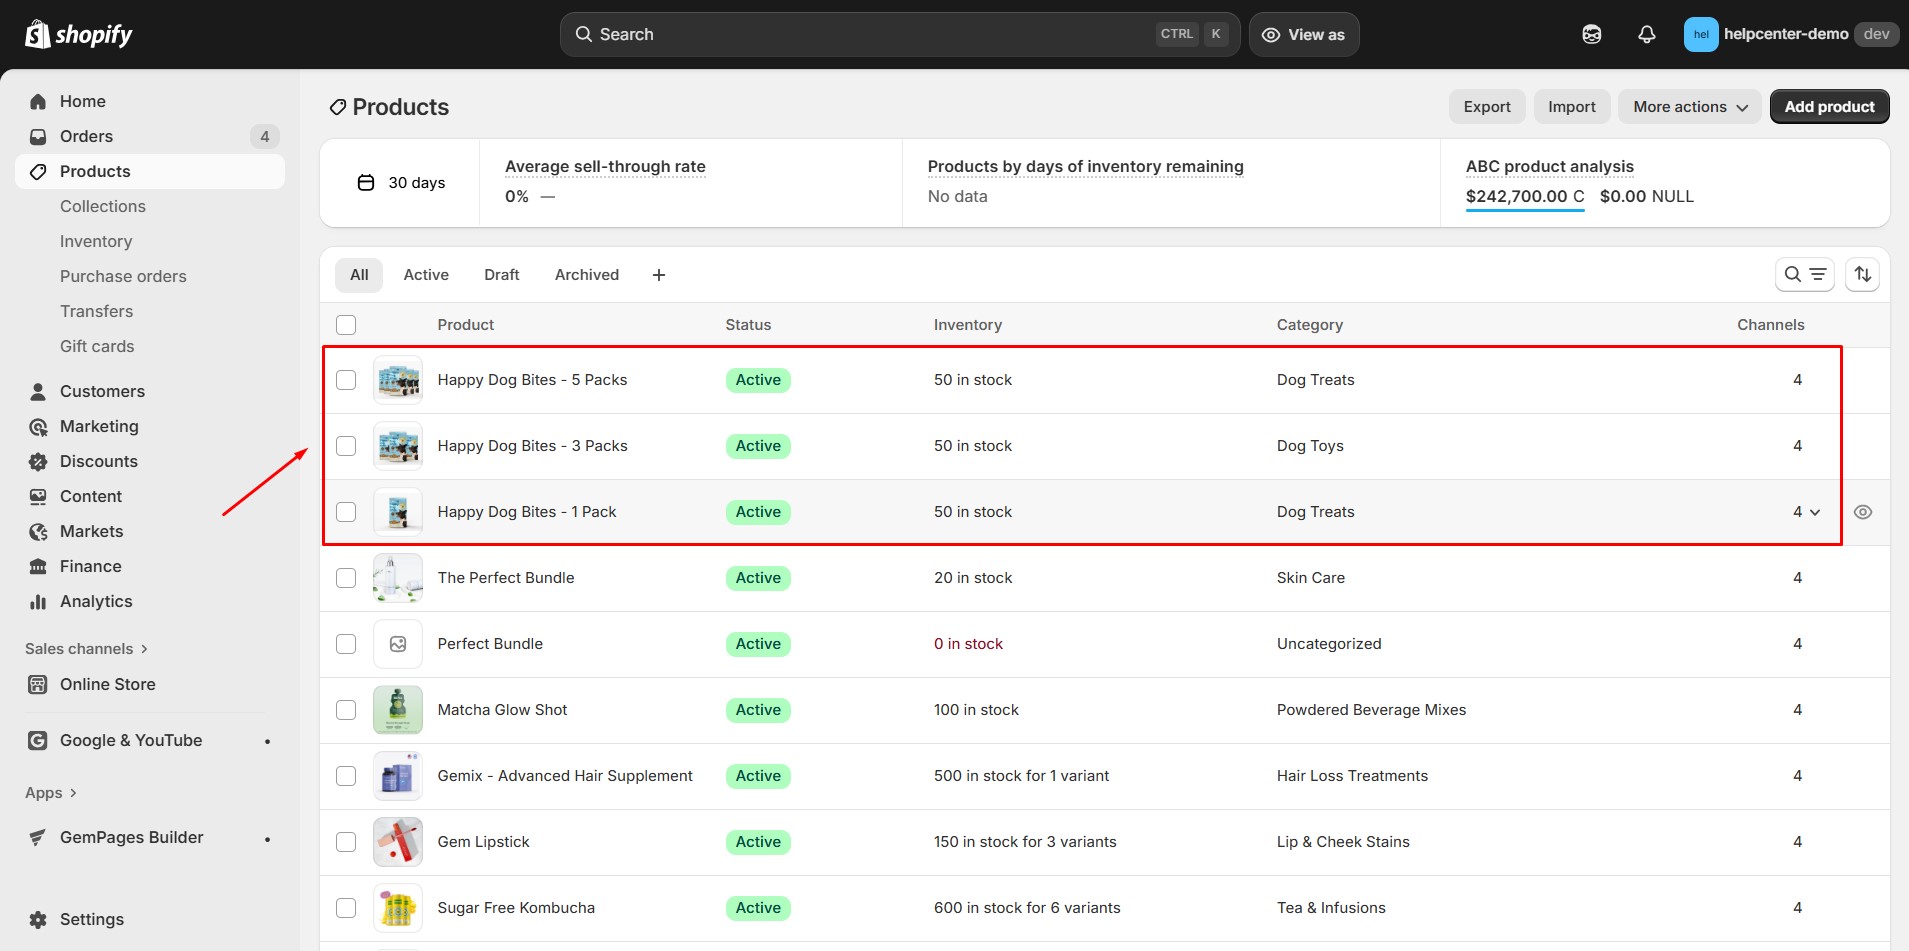Viewport: 1909px width, 951px height.
Task: Open the sort products arrows icon
Action: tap(1862, 274)
